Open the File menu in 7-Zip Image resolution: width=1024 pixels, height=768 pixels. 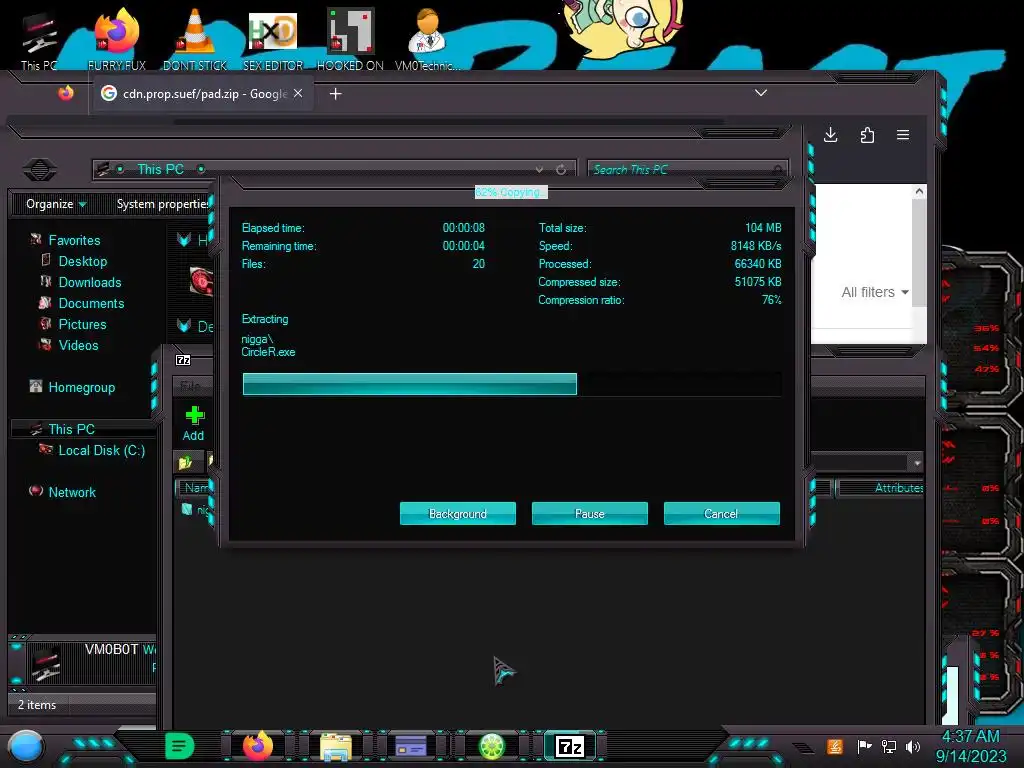point(190,385)
